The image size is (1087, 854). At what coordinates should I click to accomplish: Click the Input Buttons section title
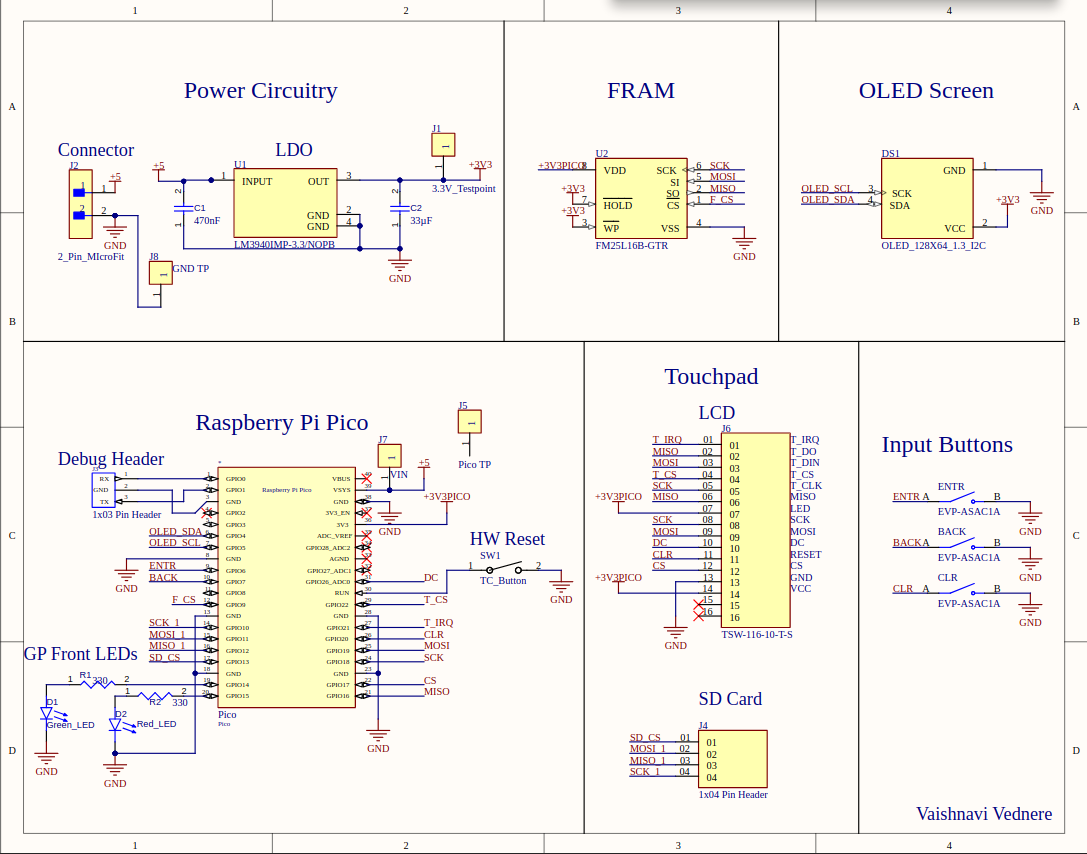947,444
